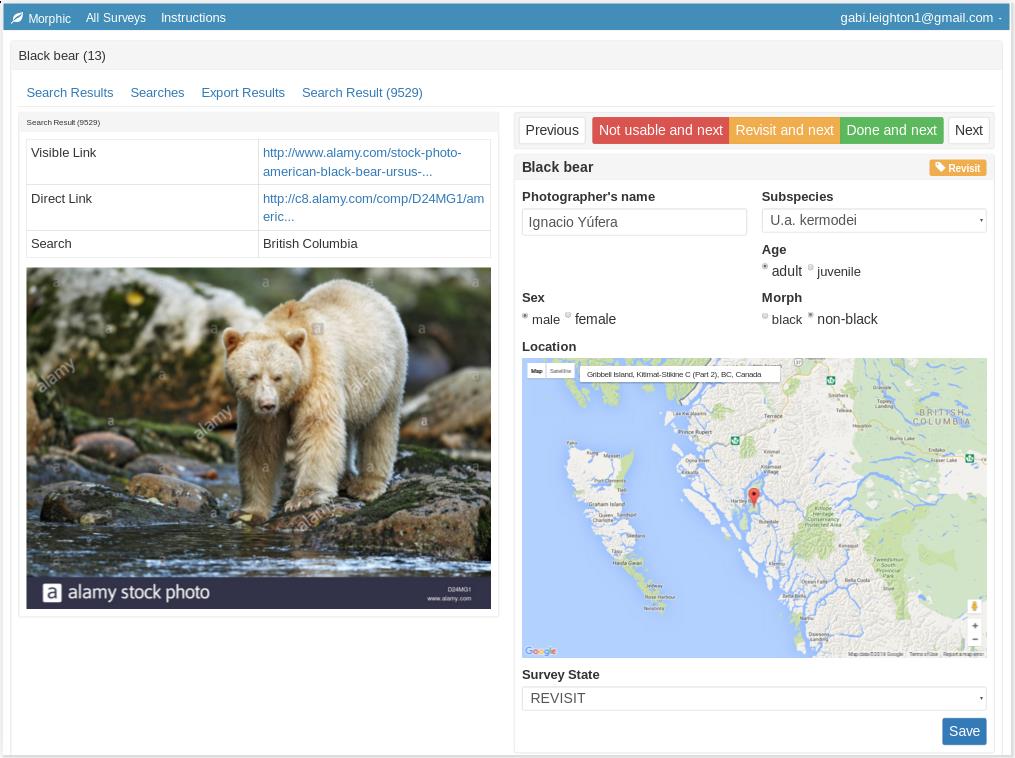The image size is (1015, 758).
Task: Click the Google logo on the map
Action: click(541, 651)
